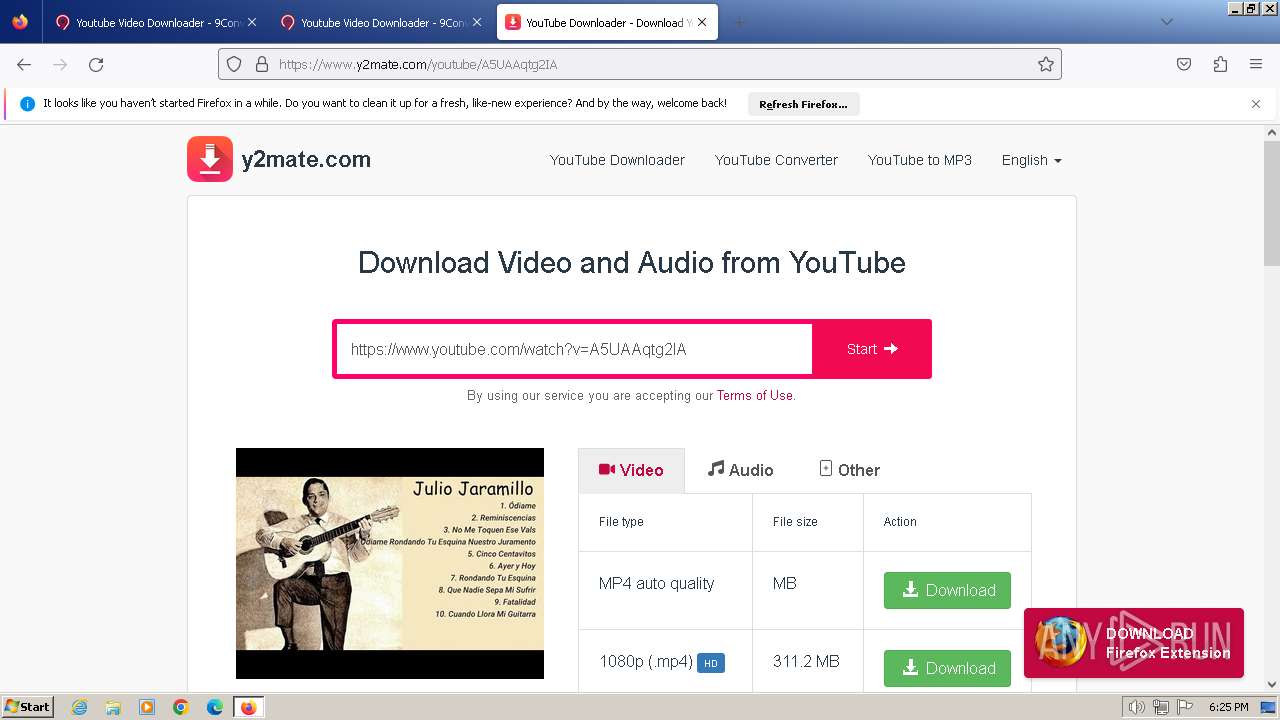1280x720 pixels.
Task: Click the Firefox icon in tab bar
Action: pos(20,21)
